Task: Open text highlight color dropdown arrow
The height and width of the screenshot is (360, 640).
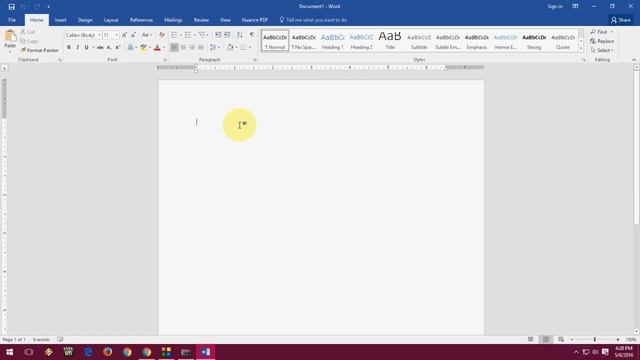Action: [150, 48]
